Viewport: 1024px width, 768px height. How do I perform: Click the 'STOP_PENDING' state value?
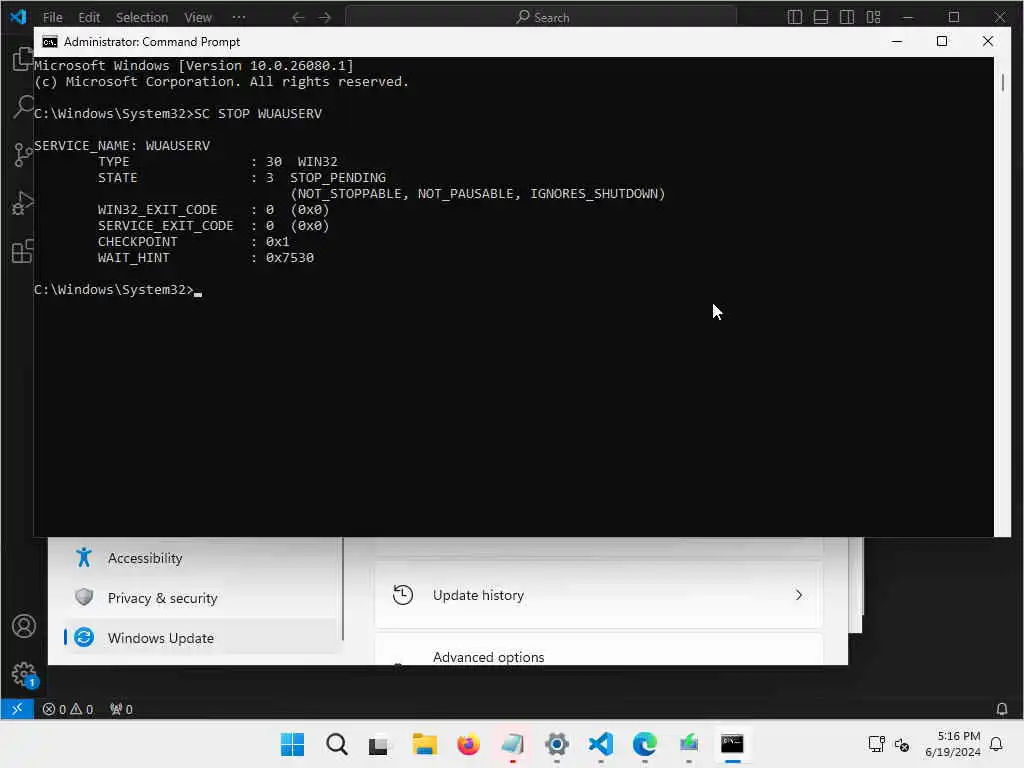point(338,178)
